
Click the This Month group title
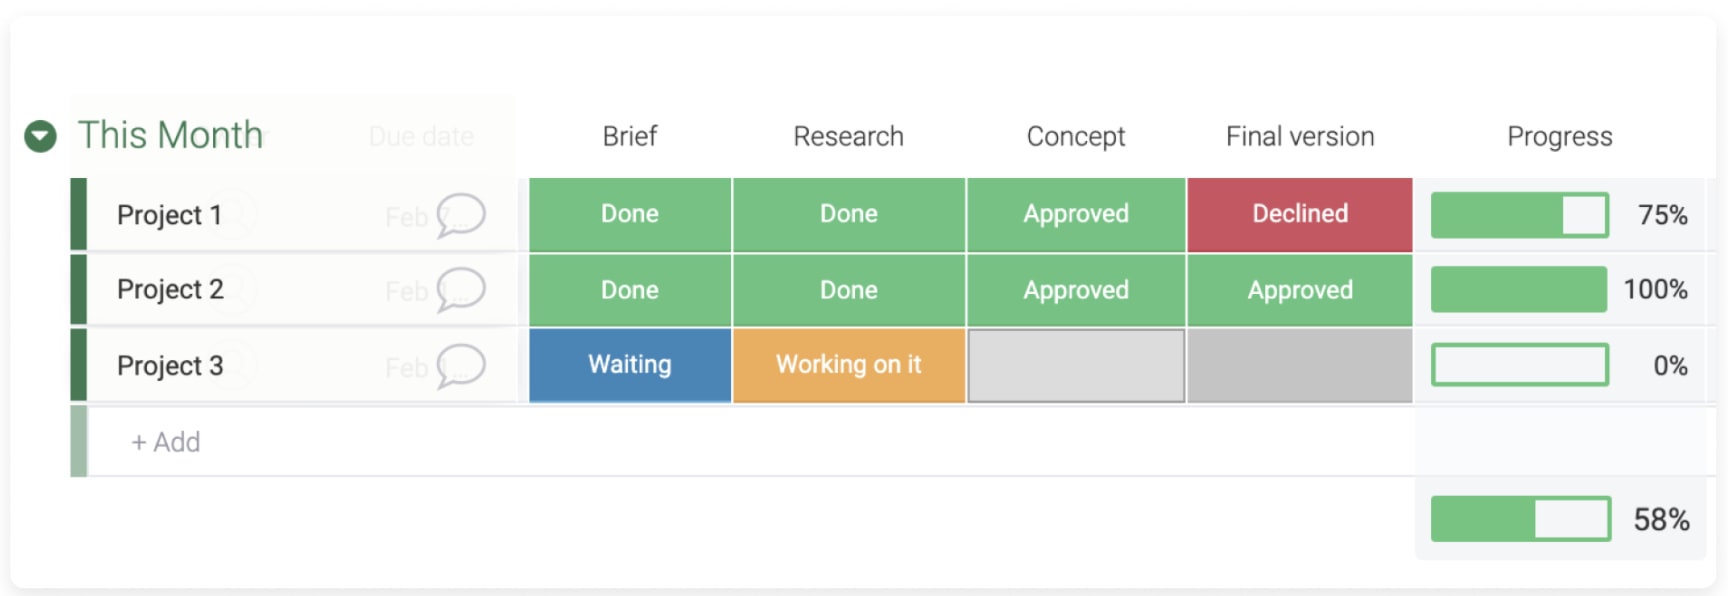coord(171,135)
